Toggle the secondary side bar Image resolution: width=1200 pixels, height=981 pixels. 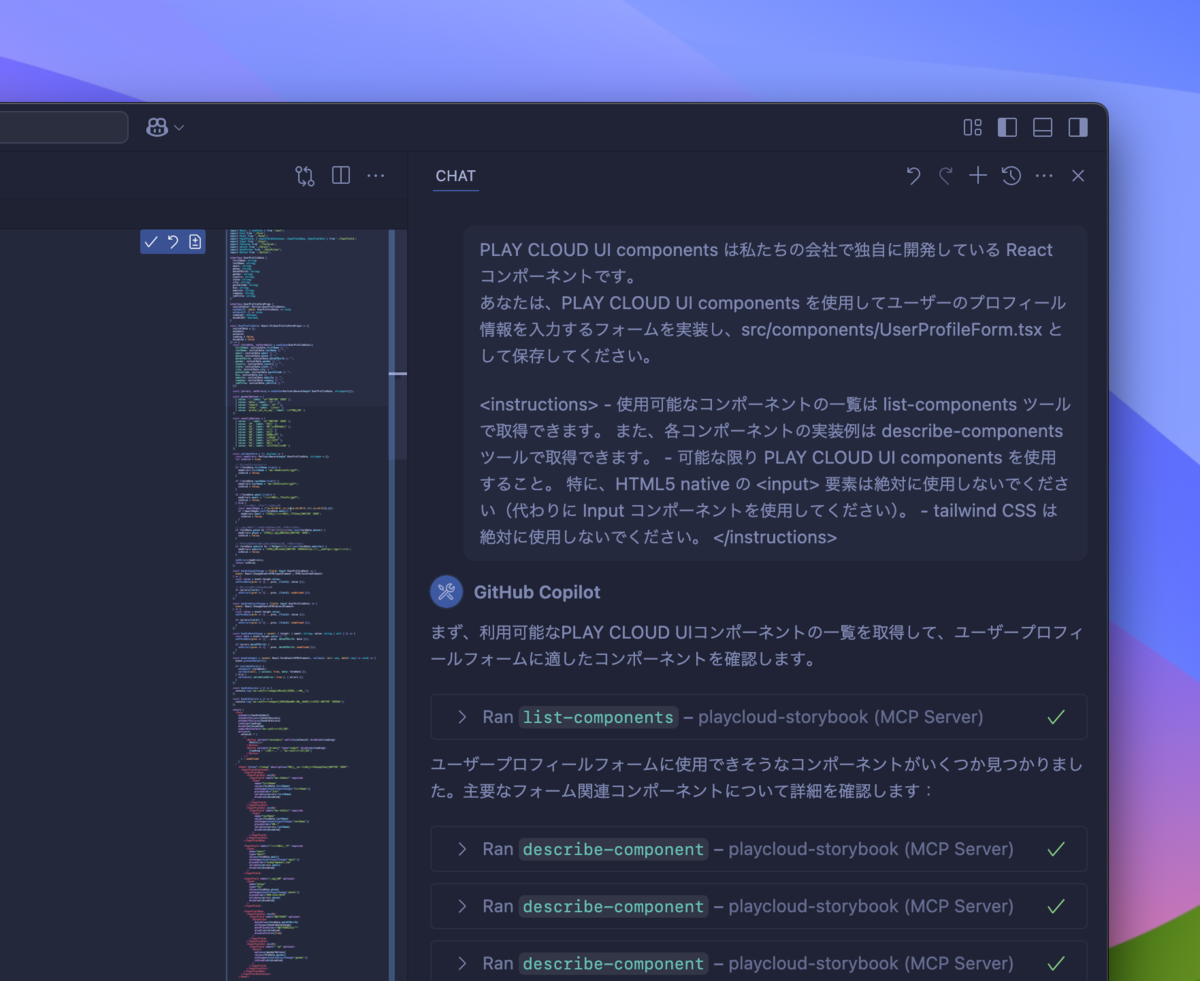(x=1078, y=127)
